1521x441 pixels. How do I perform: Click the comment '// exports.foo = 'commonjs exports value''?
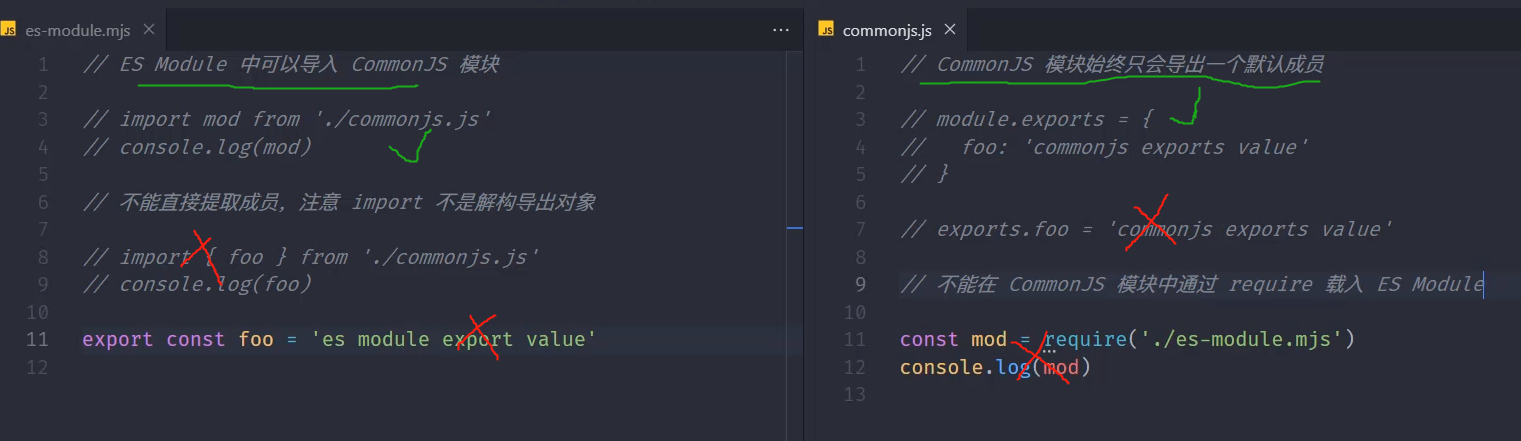click(x=1147, y=229)
